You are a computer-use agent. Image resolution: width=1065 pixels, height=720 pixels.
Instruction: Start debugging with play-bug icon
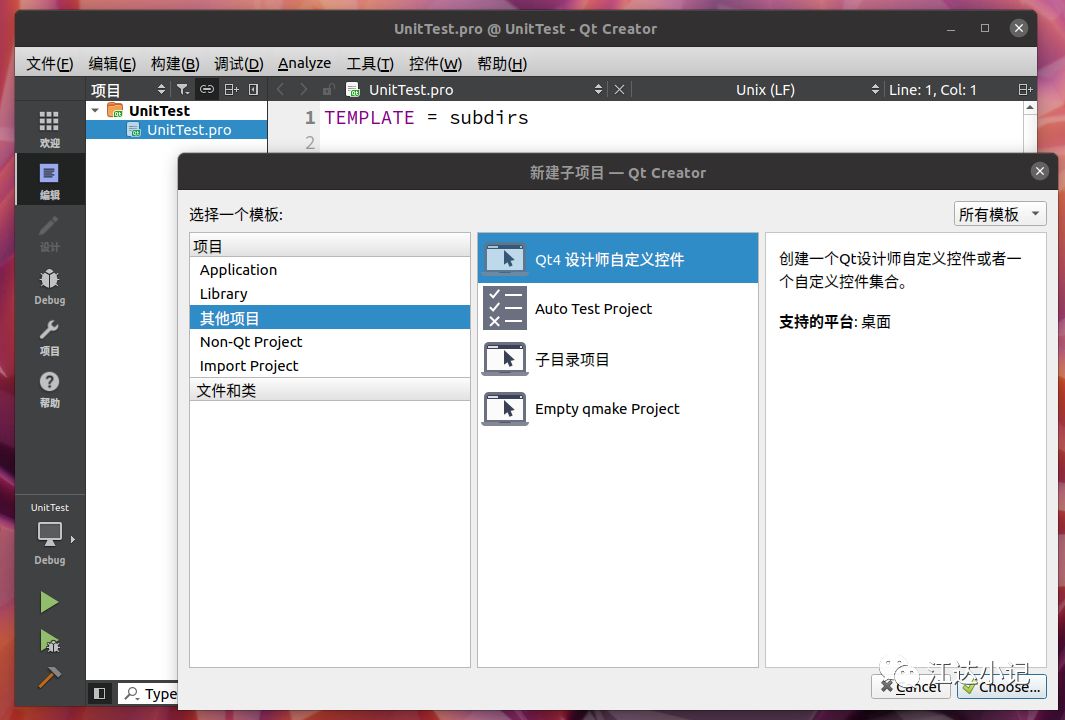click(x=49, y=641)
